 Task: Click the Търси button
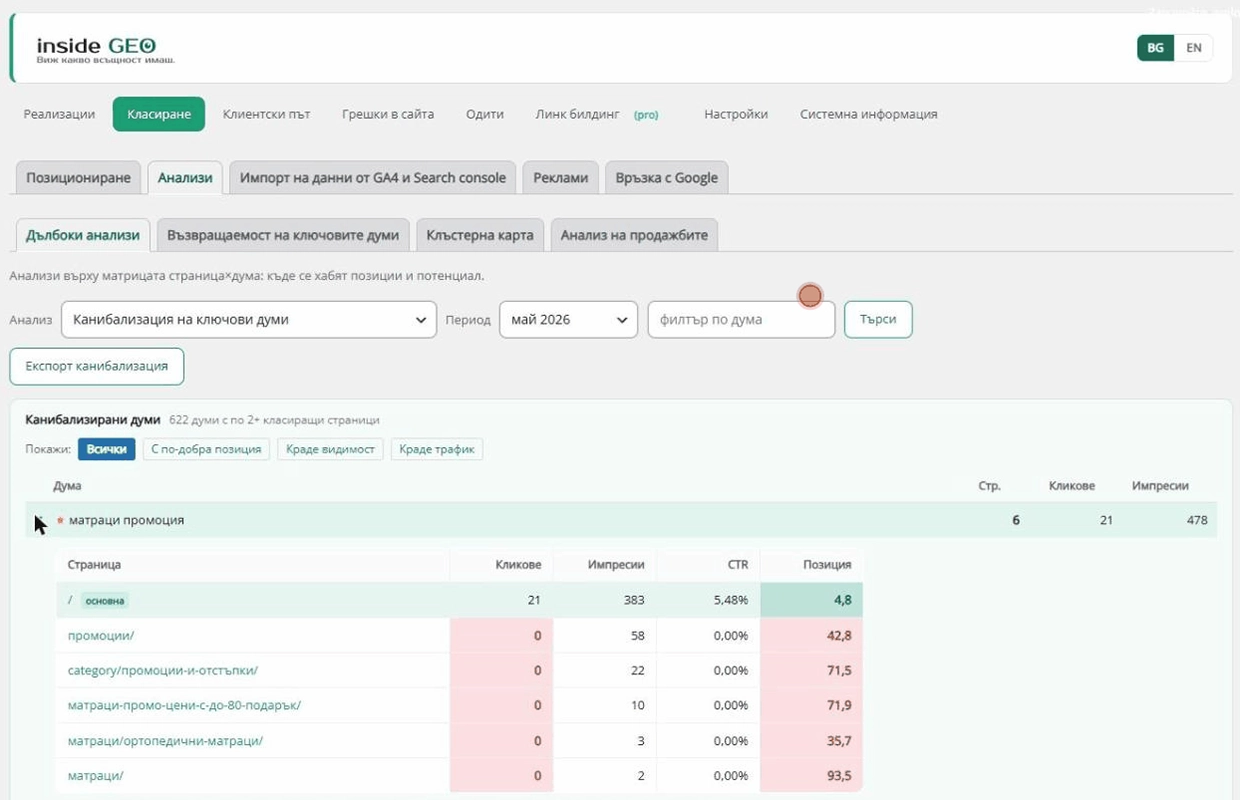(x=878, y=320)
